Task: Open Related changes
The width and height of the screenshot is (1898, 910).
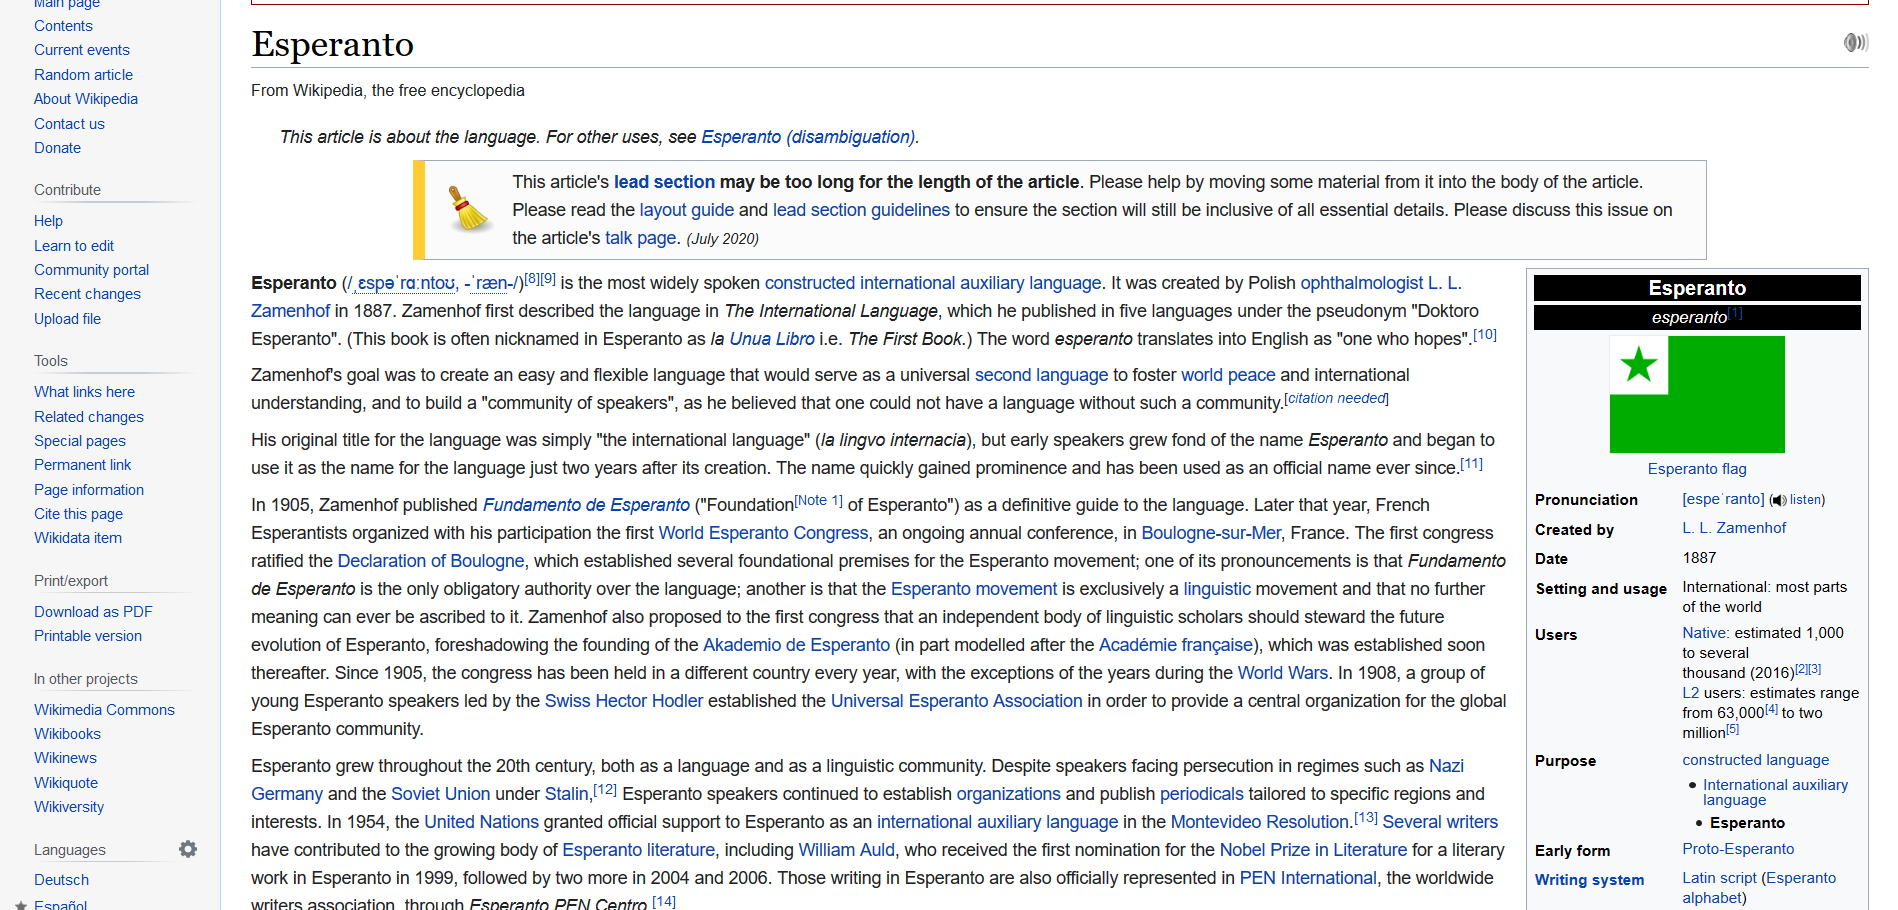Action: point(89,417)
